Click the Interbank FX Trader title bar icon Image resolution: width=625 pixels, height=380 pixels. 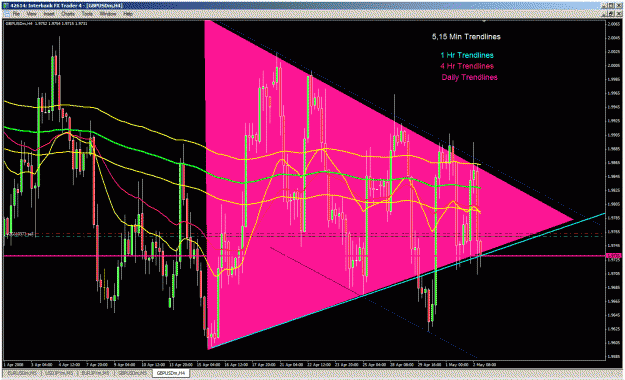[x=6, y=6]
